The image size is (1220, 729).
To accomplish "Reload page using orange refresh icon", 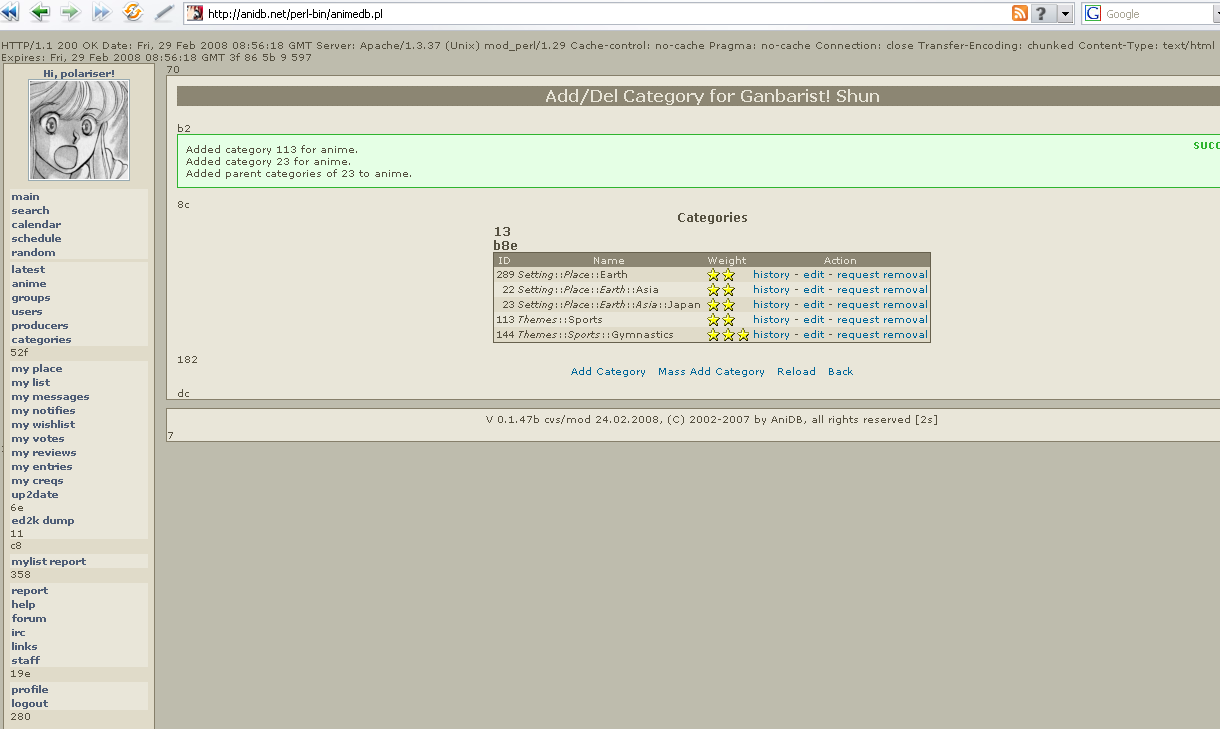I will 132,13.
